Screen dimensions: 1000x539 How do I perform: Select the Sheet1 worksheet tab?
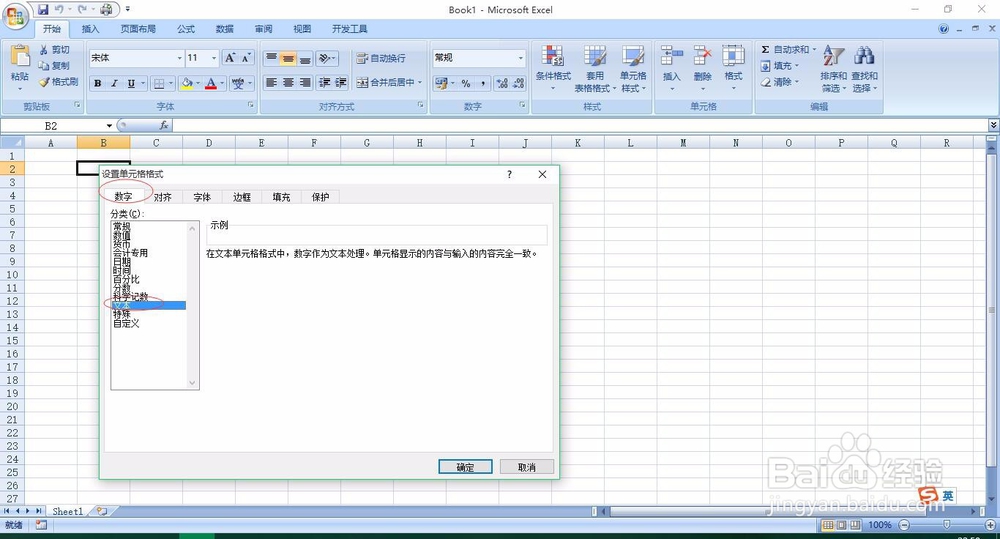pyautogui.click(x=68, y=511)
